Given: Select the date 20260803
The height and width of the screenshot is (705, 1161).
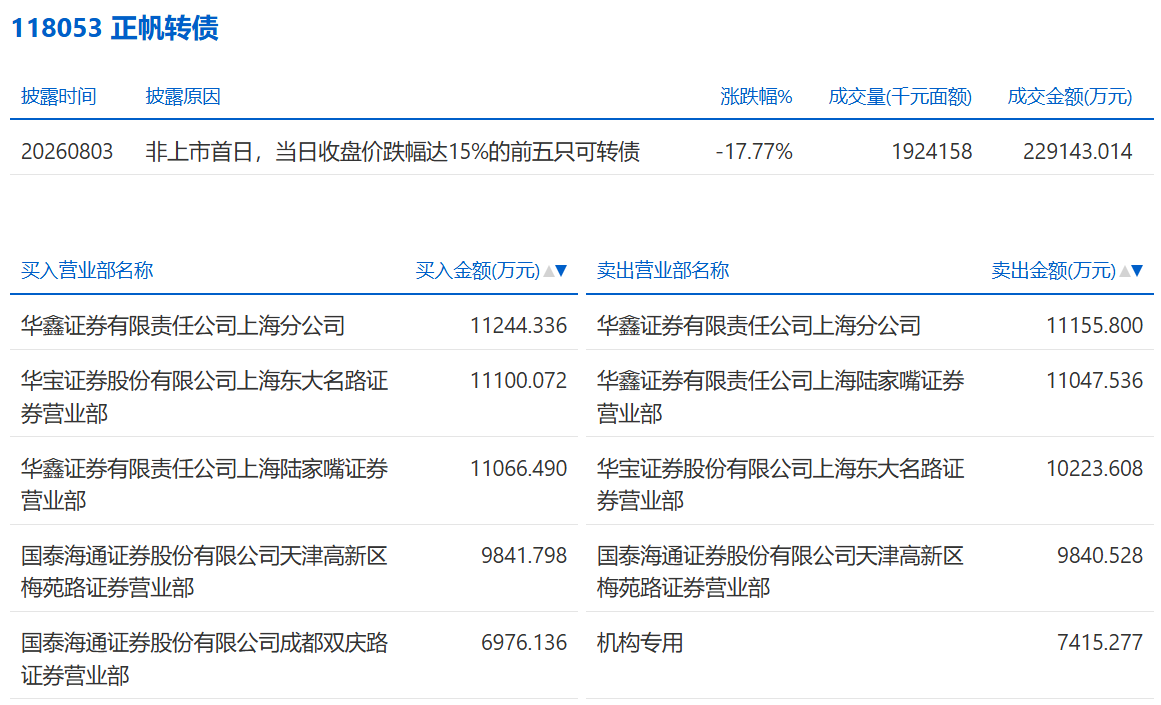Looking at the screenshot, I should click(x=67, y=152).
